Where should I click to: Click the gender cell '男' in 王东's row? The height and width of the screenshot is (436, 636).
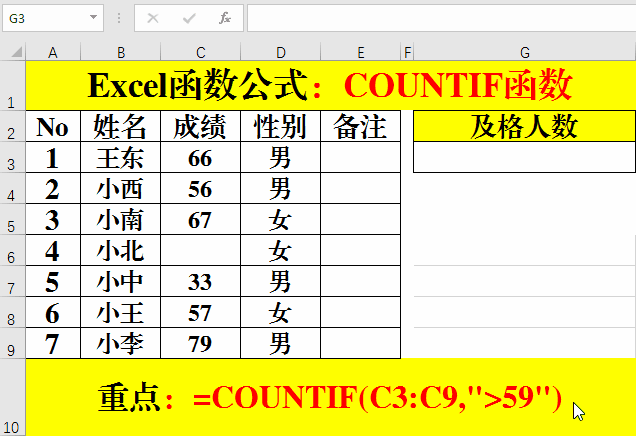pos(280,157)
